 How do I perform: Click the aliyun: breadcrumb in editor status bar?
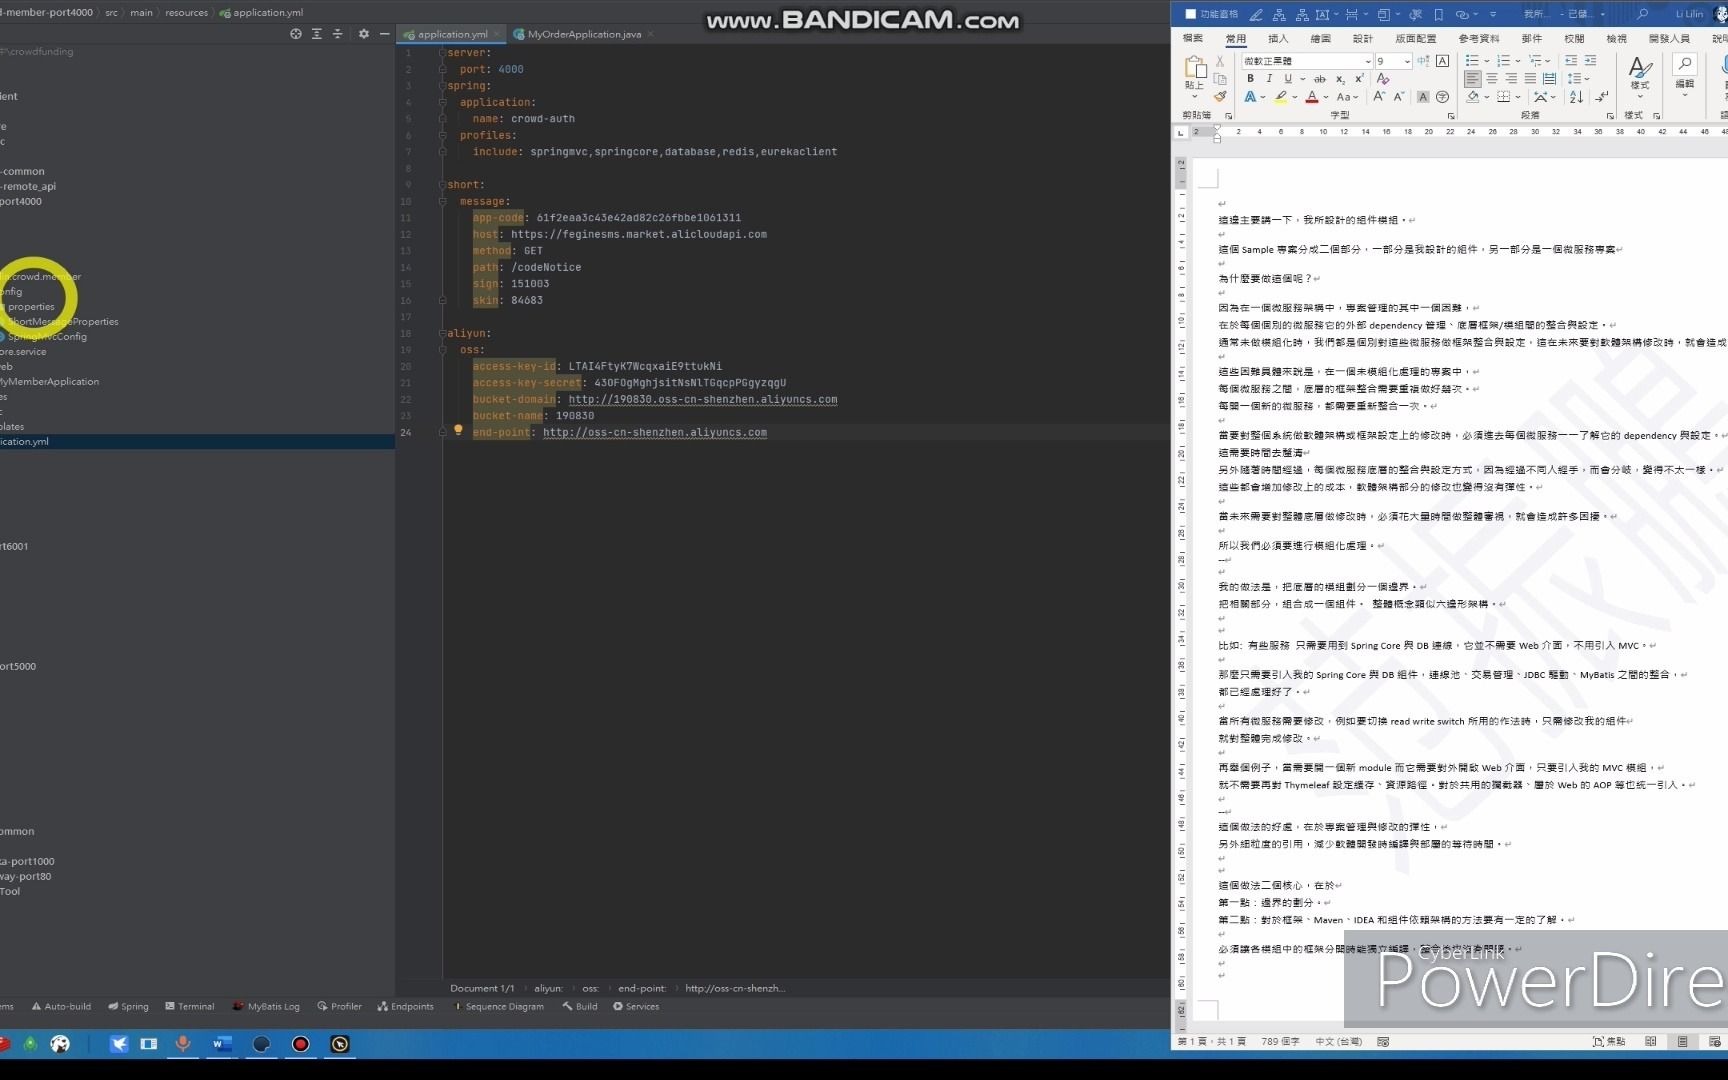[548, 988]
